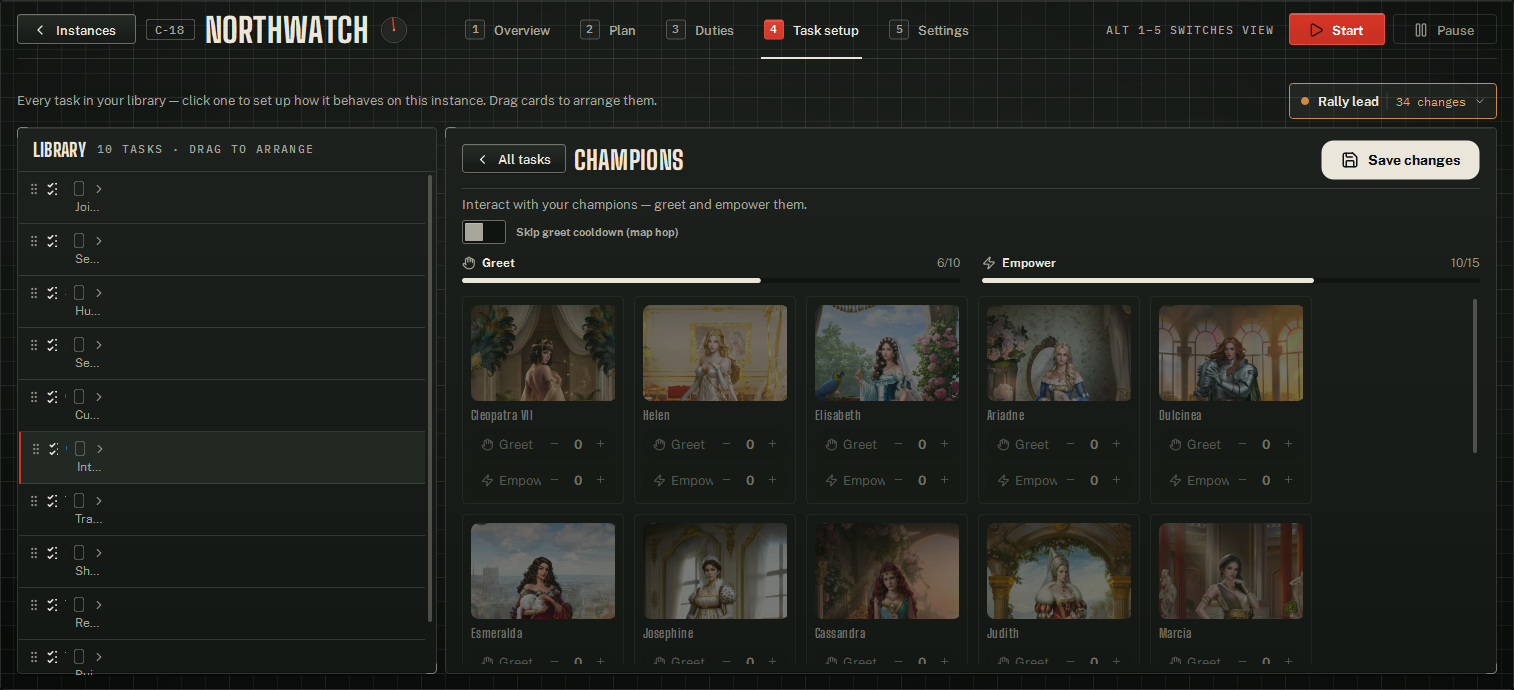Expand the Hu... task with its chevron
The width and height of the screenshot is (1514, 690).
click(99, 293)
